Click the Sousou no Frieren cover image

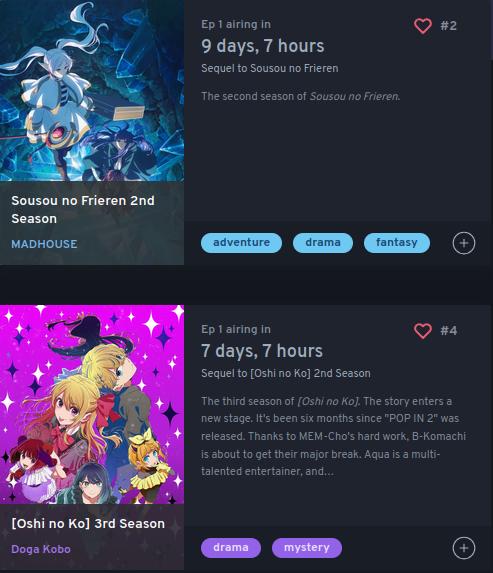[x=92, y=91]
